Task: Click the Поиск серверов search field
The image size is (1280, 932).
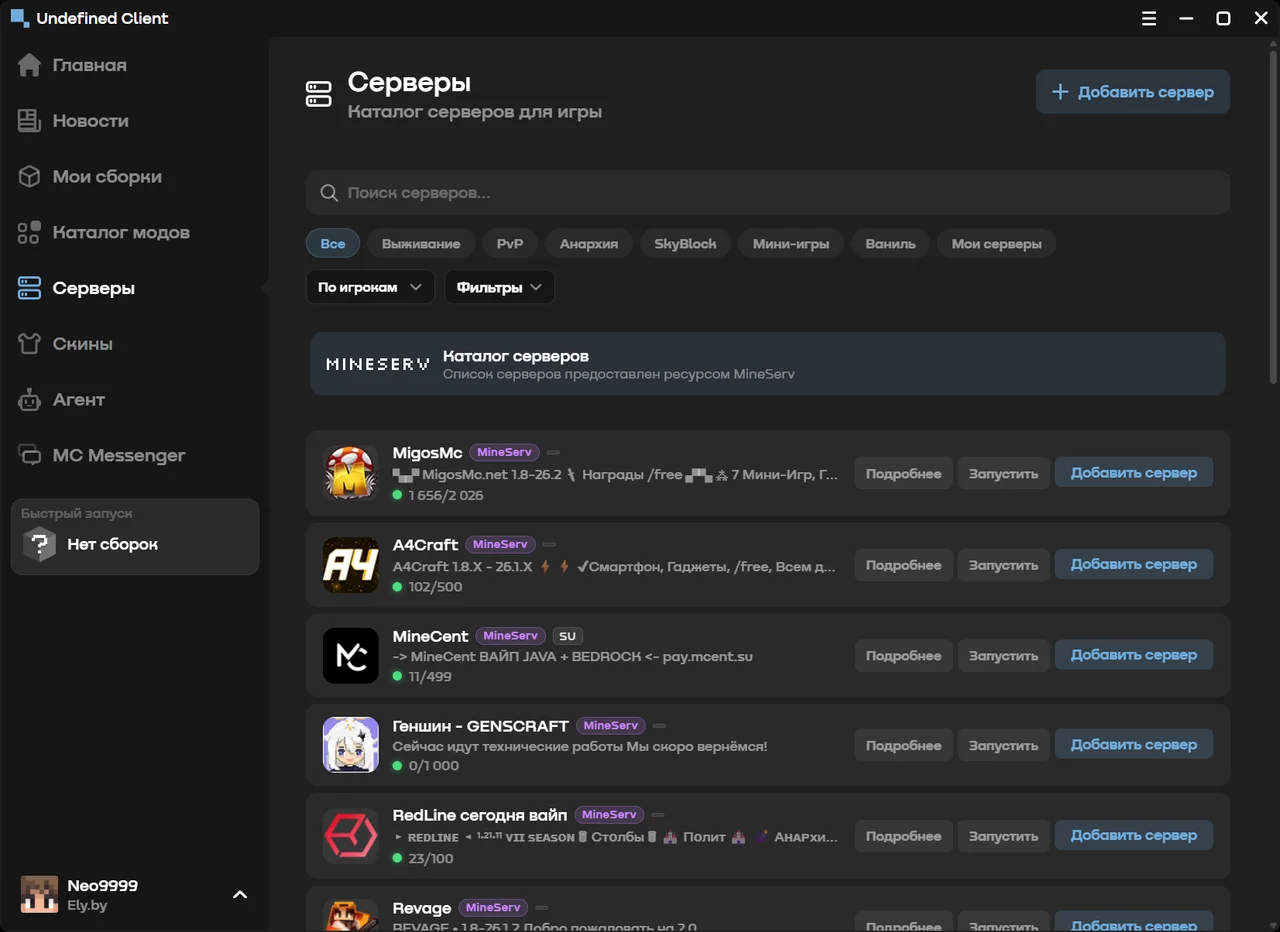Action: click(x=767, y=192)
